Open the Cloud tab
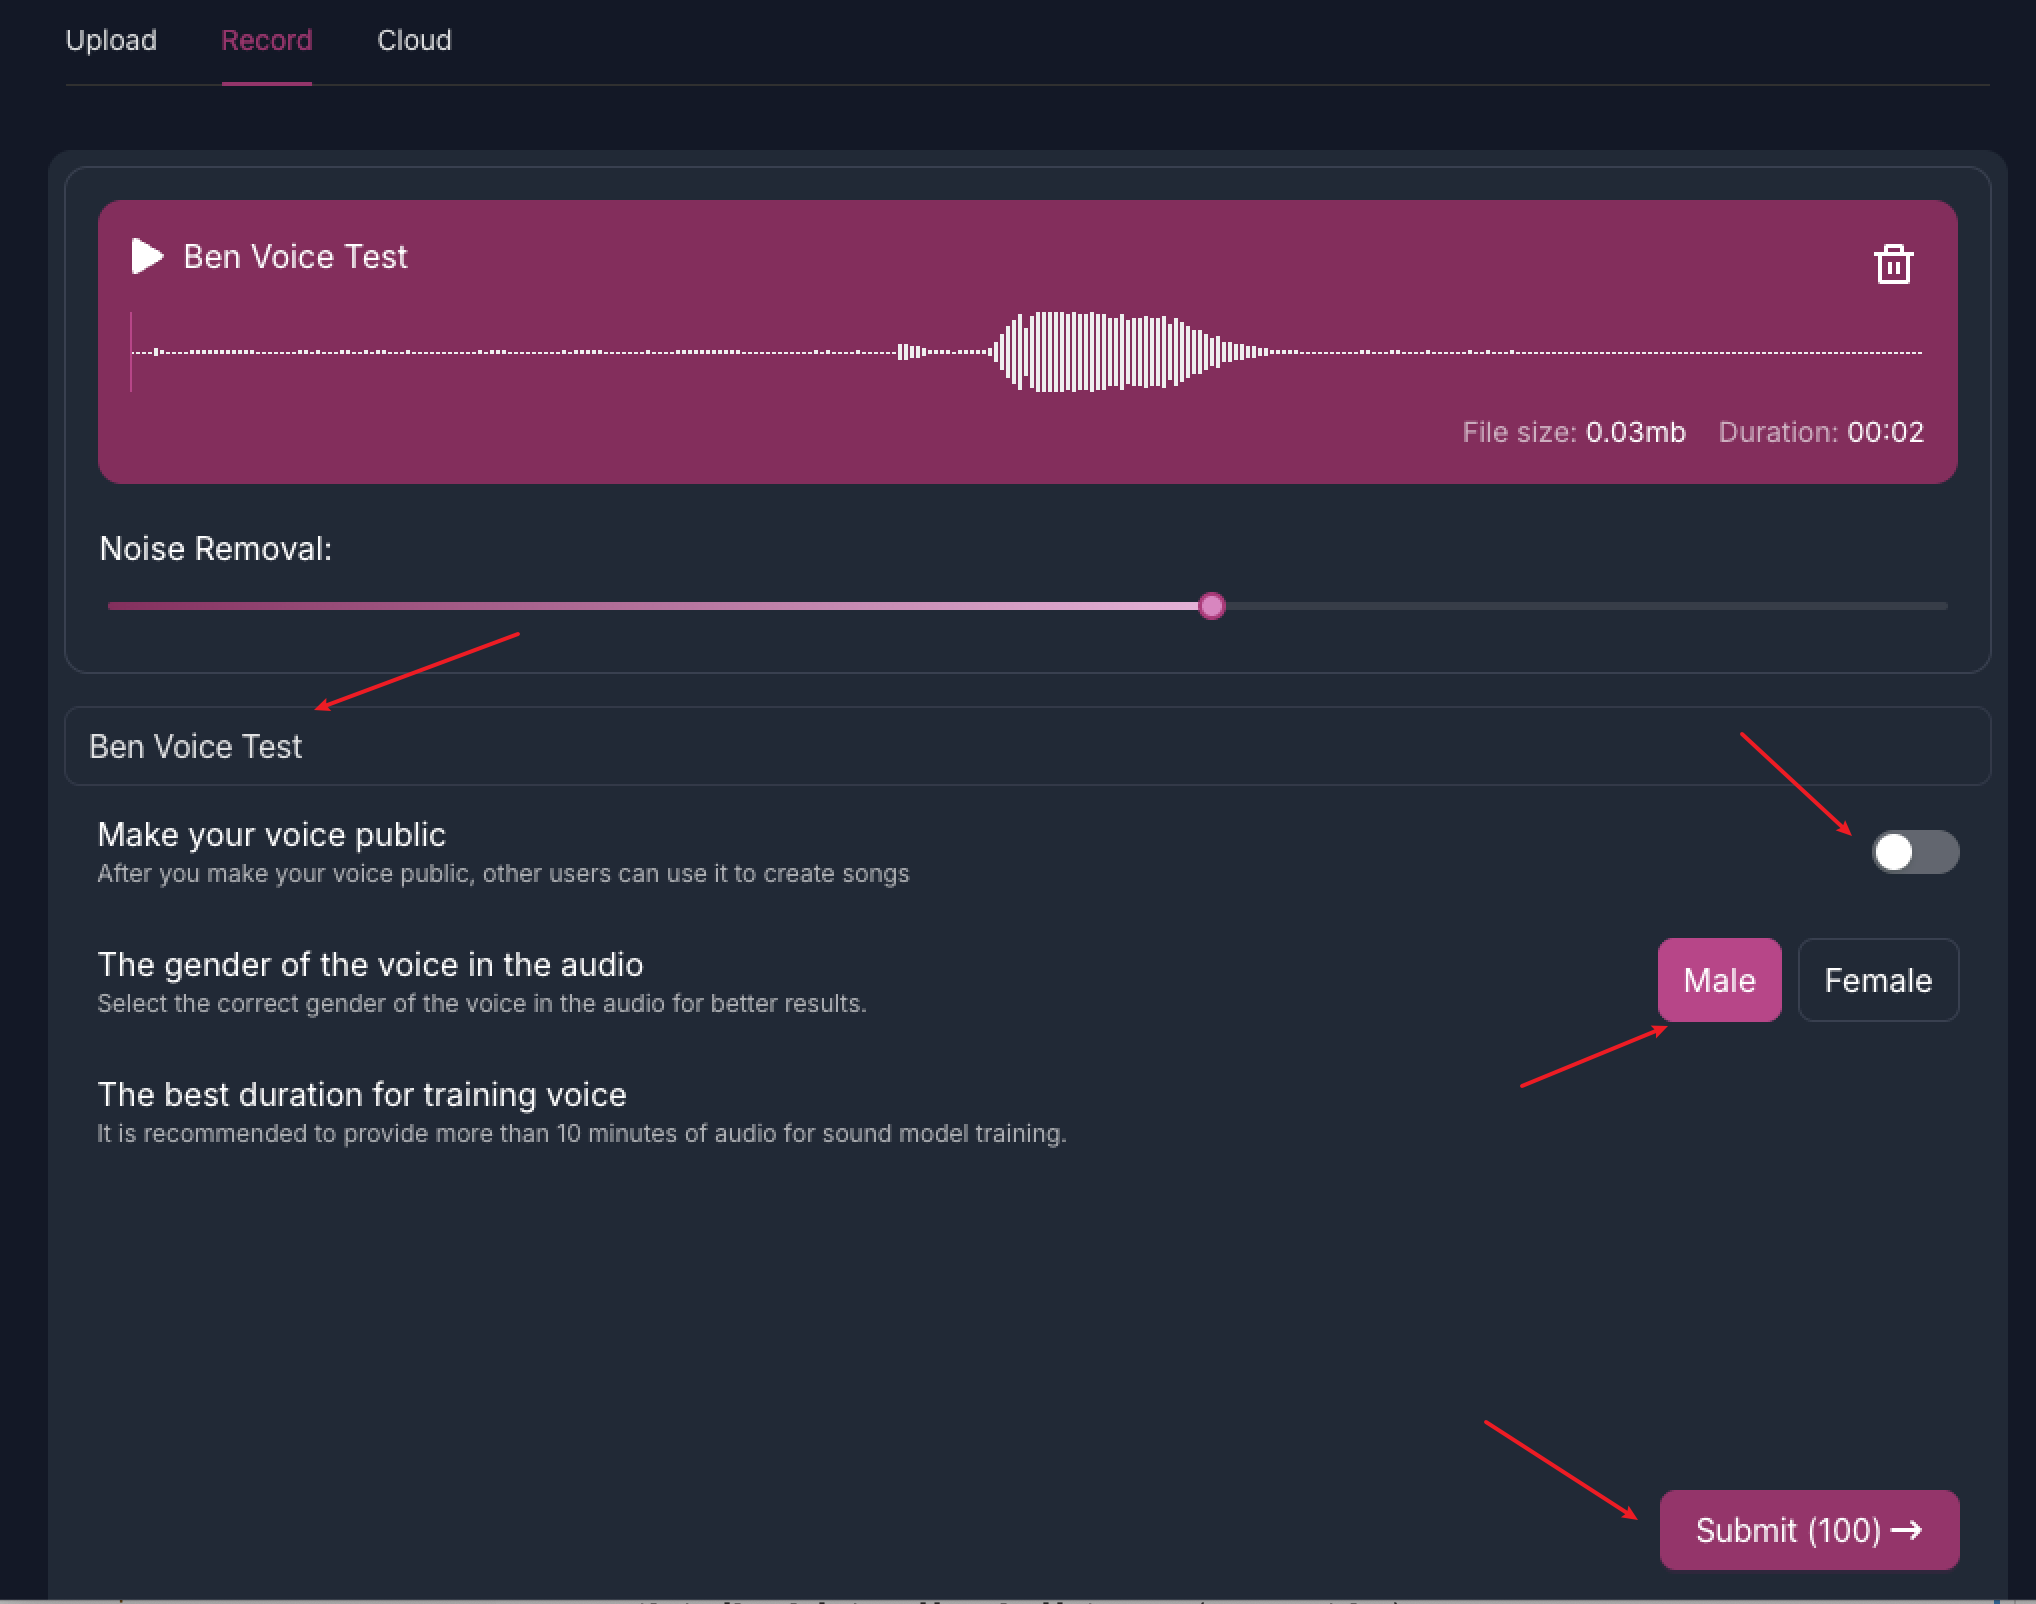 coord(414,40)
